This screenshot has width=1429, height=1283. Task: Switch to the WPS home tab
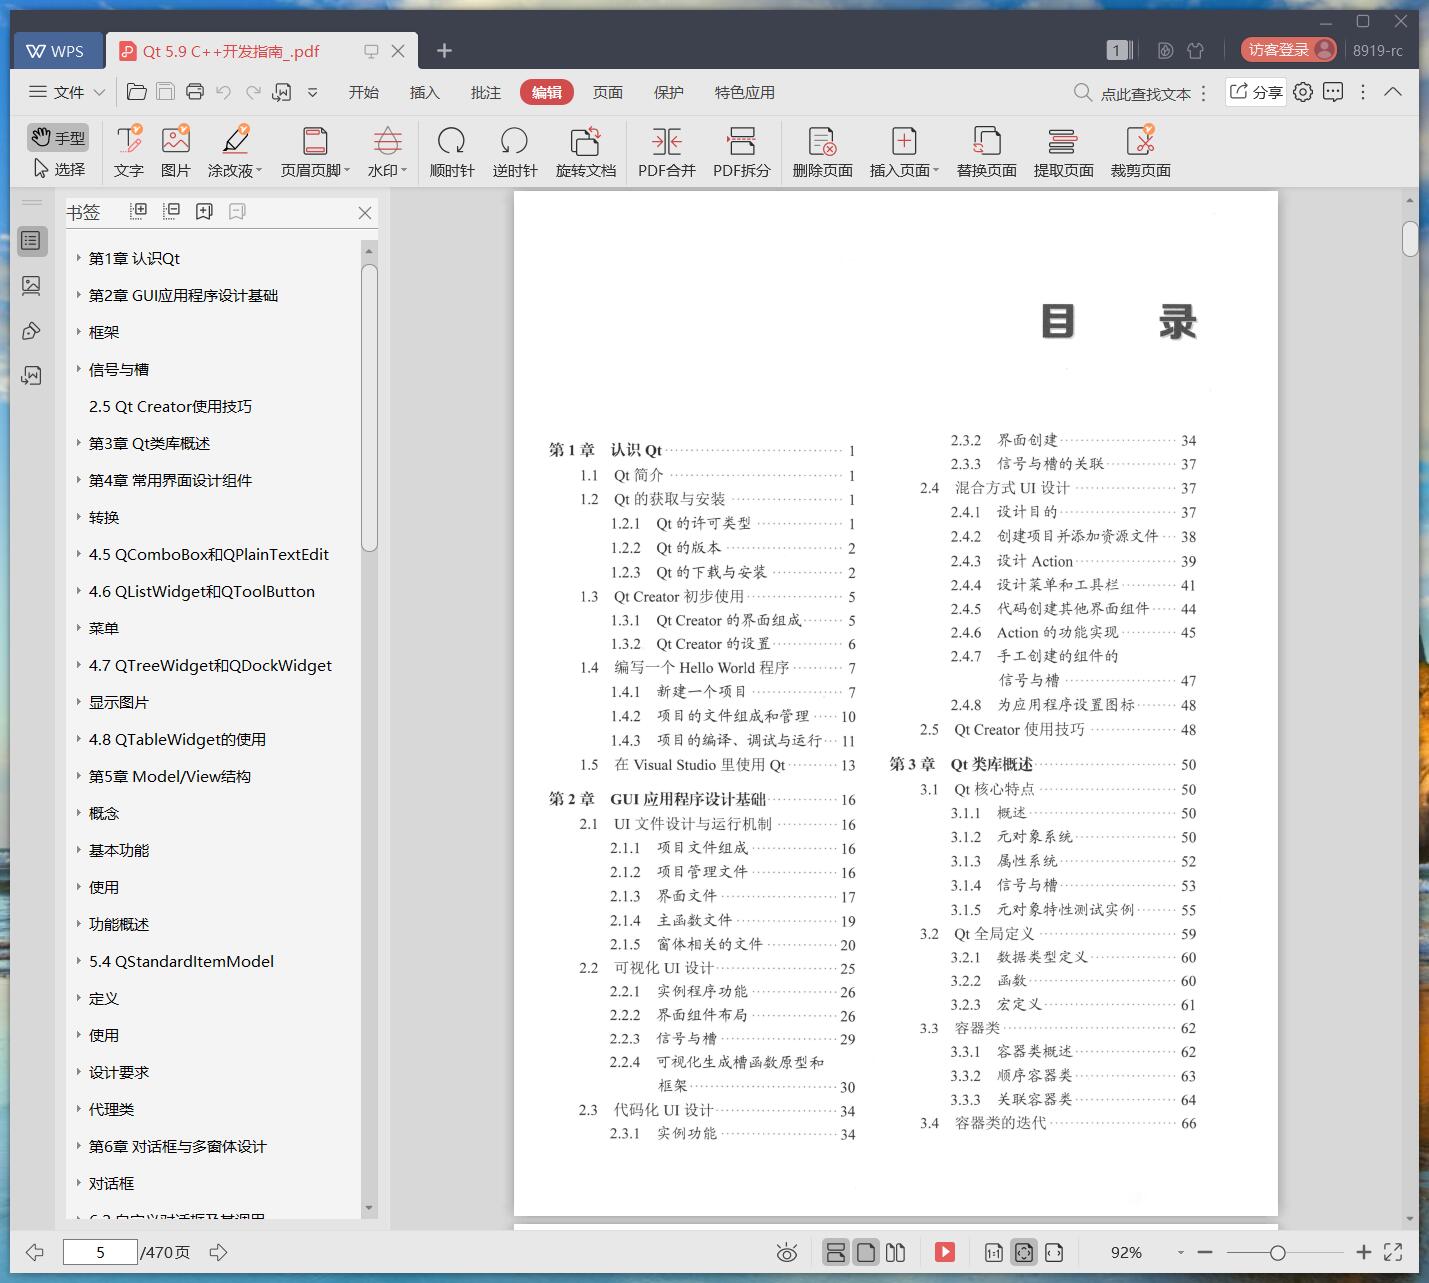[x=57, y=51]
